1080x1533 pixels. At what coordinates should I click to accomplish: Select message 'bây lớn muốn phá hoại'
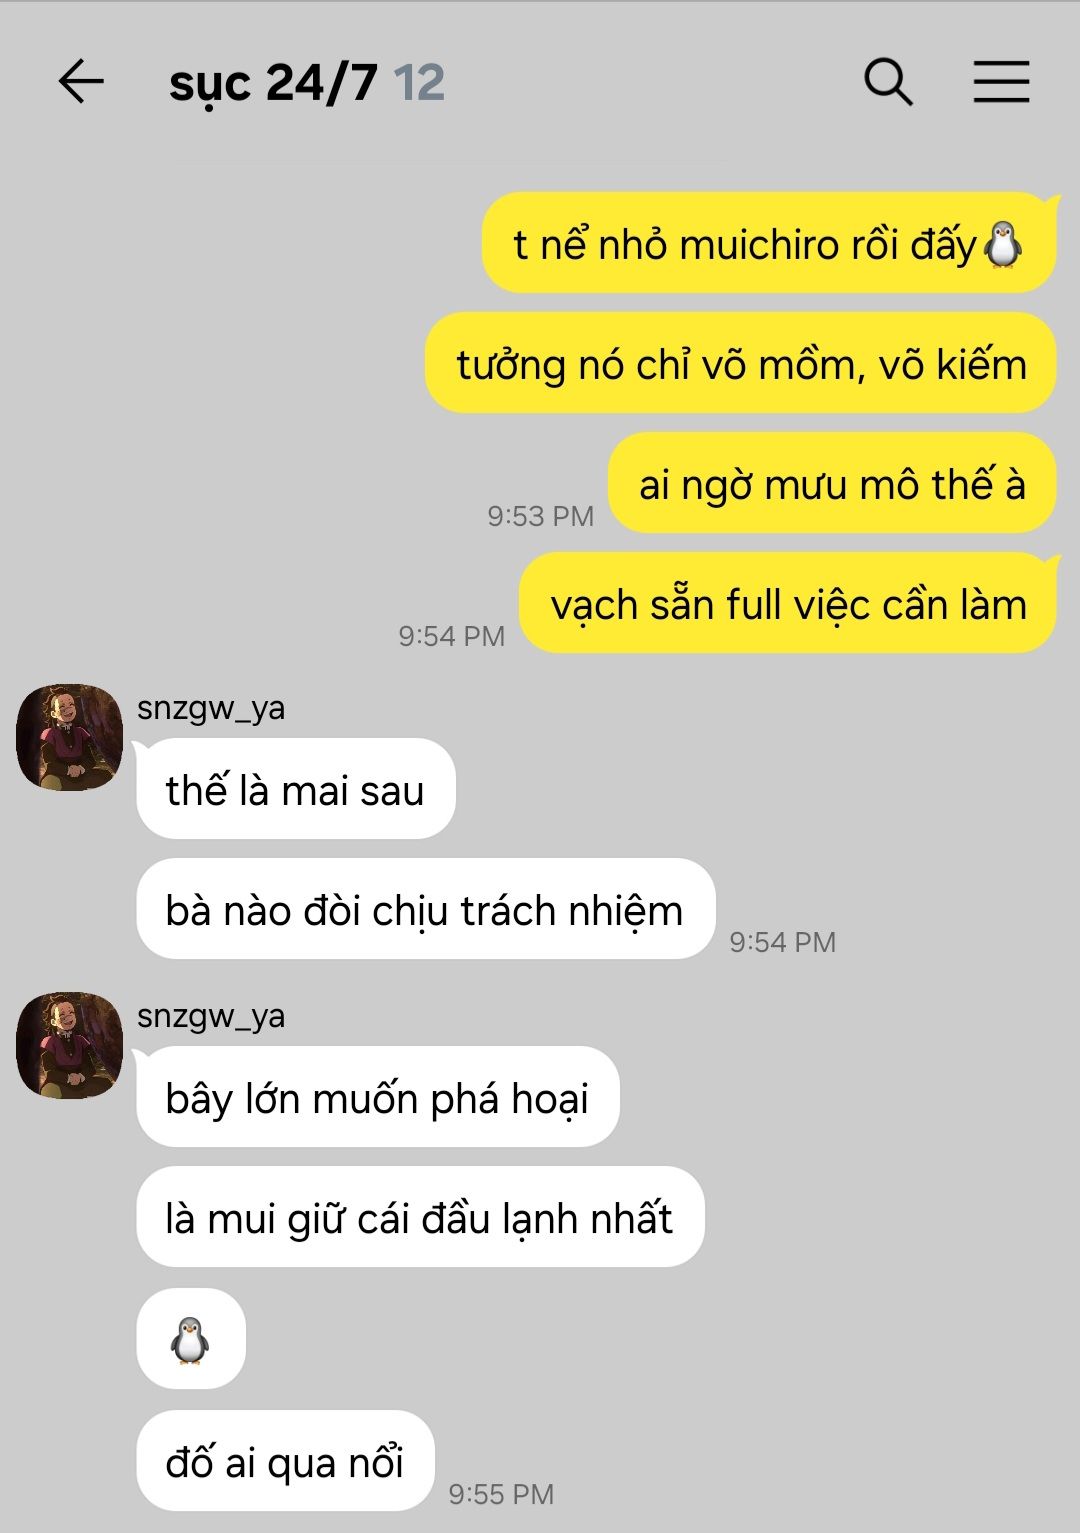click(378, 1097)
